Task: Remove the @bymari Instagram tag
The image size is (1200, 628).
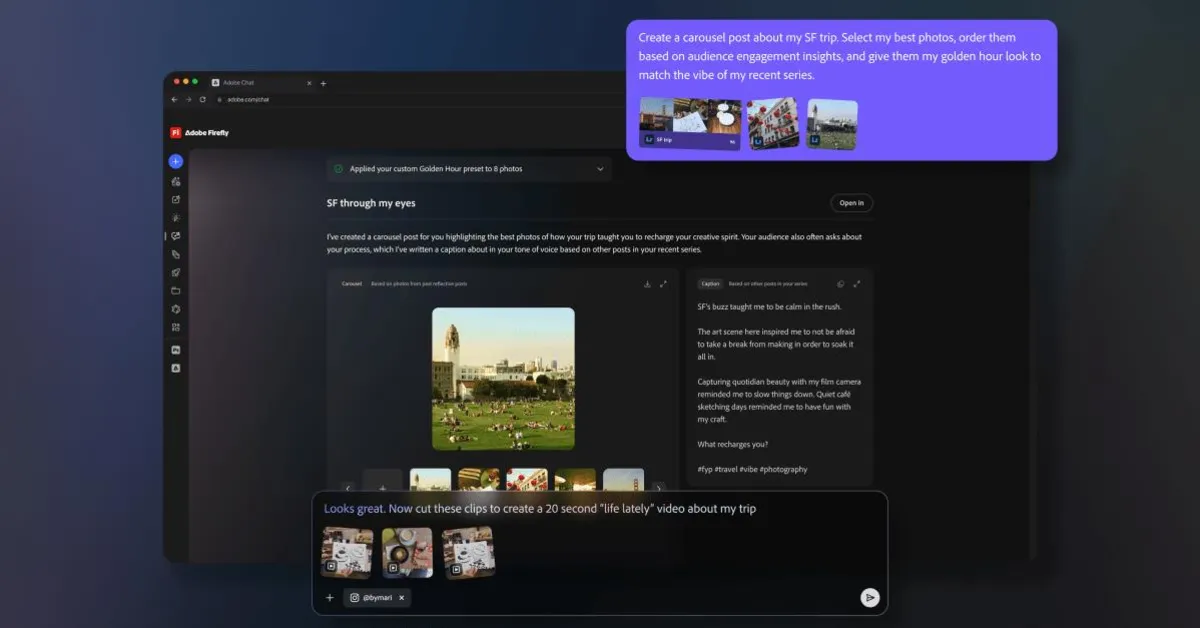Action: 401,597
